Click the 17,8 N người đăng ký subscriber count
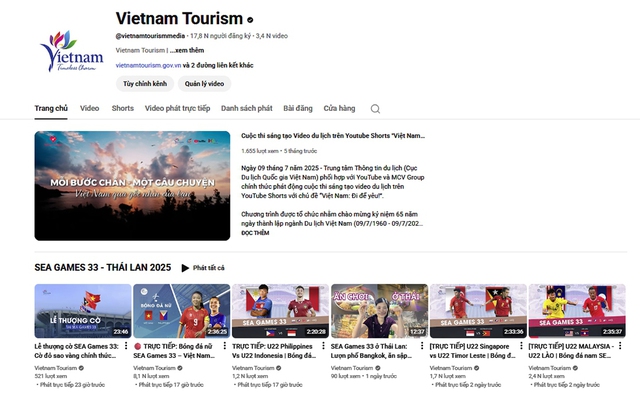This screenshot has width=640, height=400. pos(220,36)
